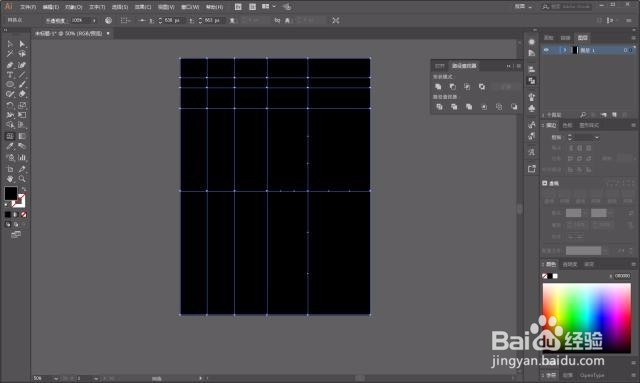
Task: Choose the Ellipse shape tool
Action: (10, 85)
